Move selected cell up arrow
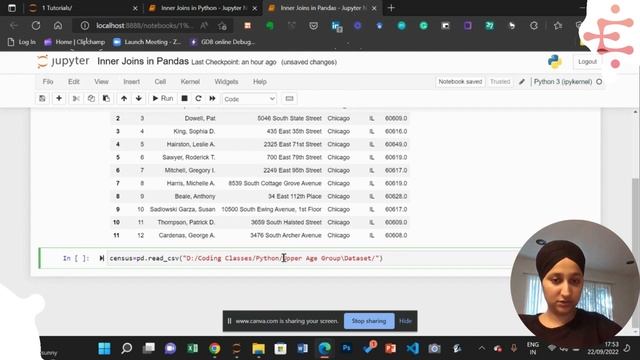Viewport: 640px width, 360px height. point(124,98)
